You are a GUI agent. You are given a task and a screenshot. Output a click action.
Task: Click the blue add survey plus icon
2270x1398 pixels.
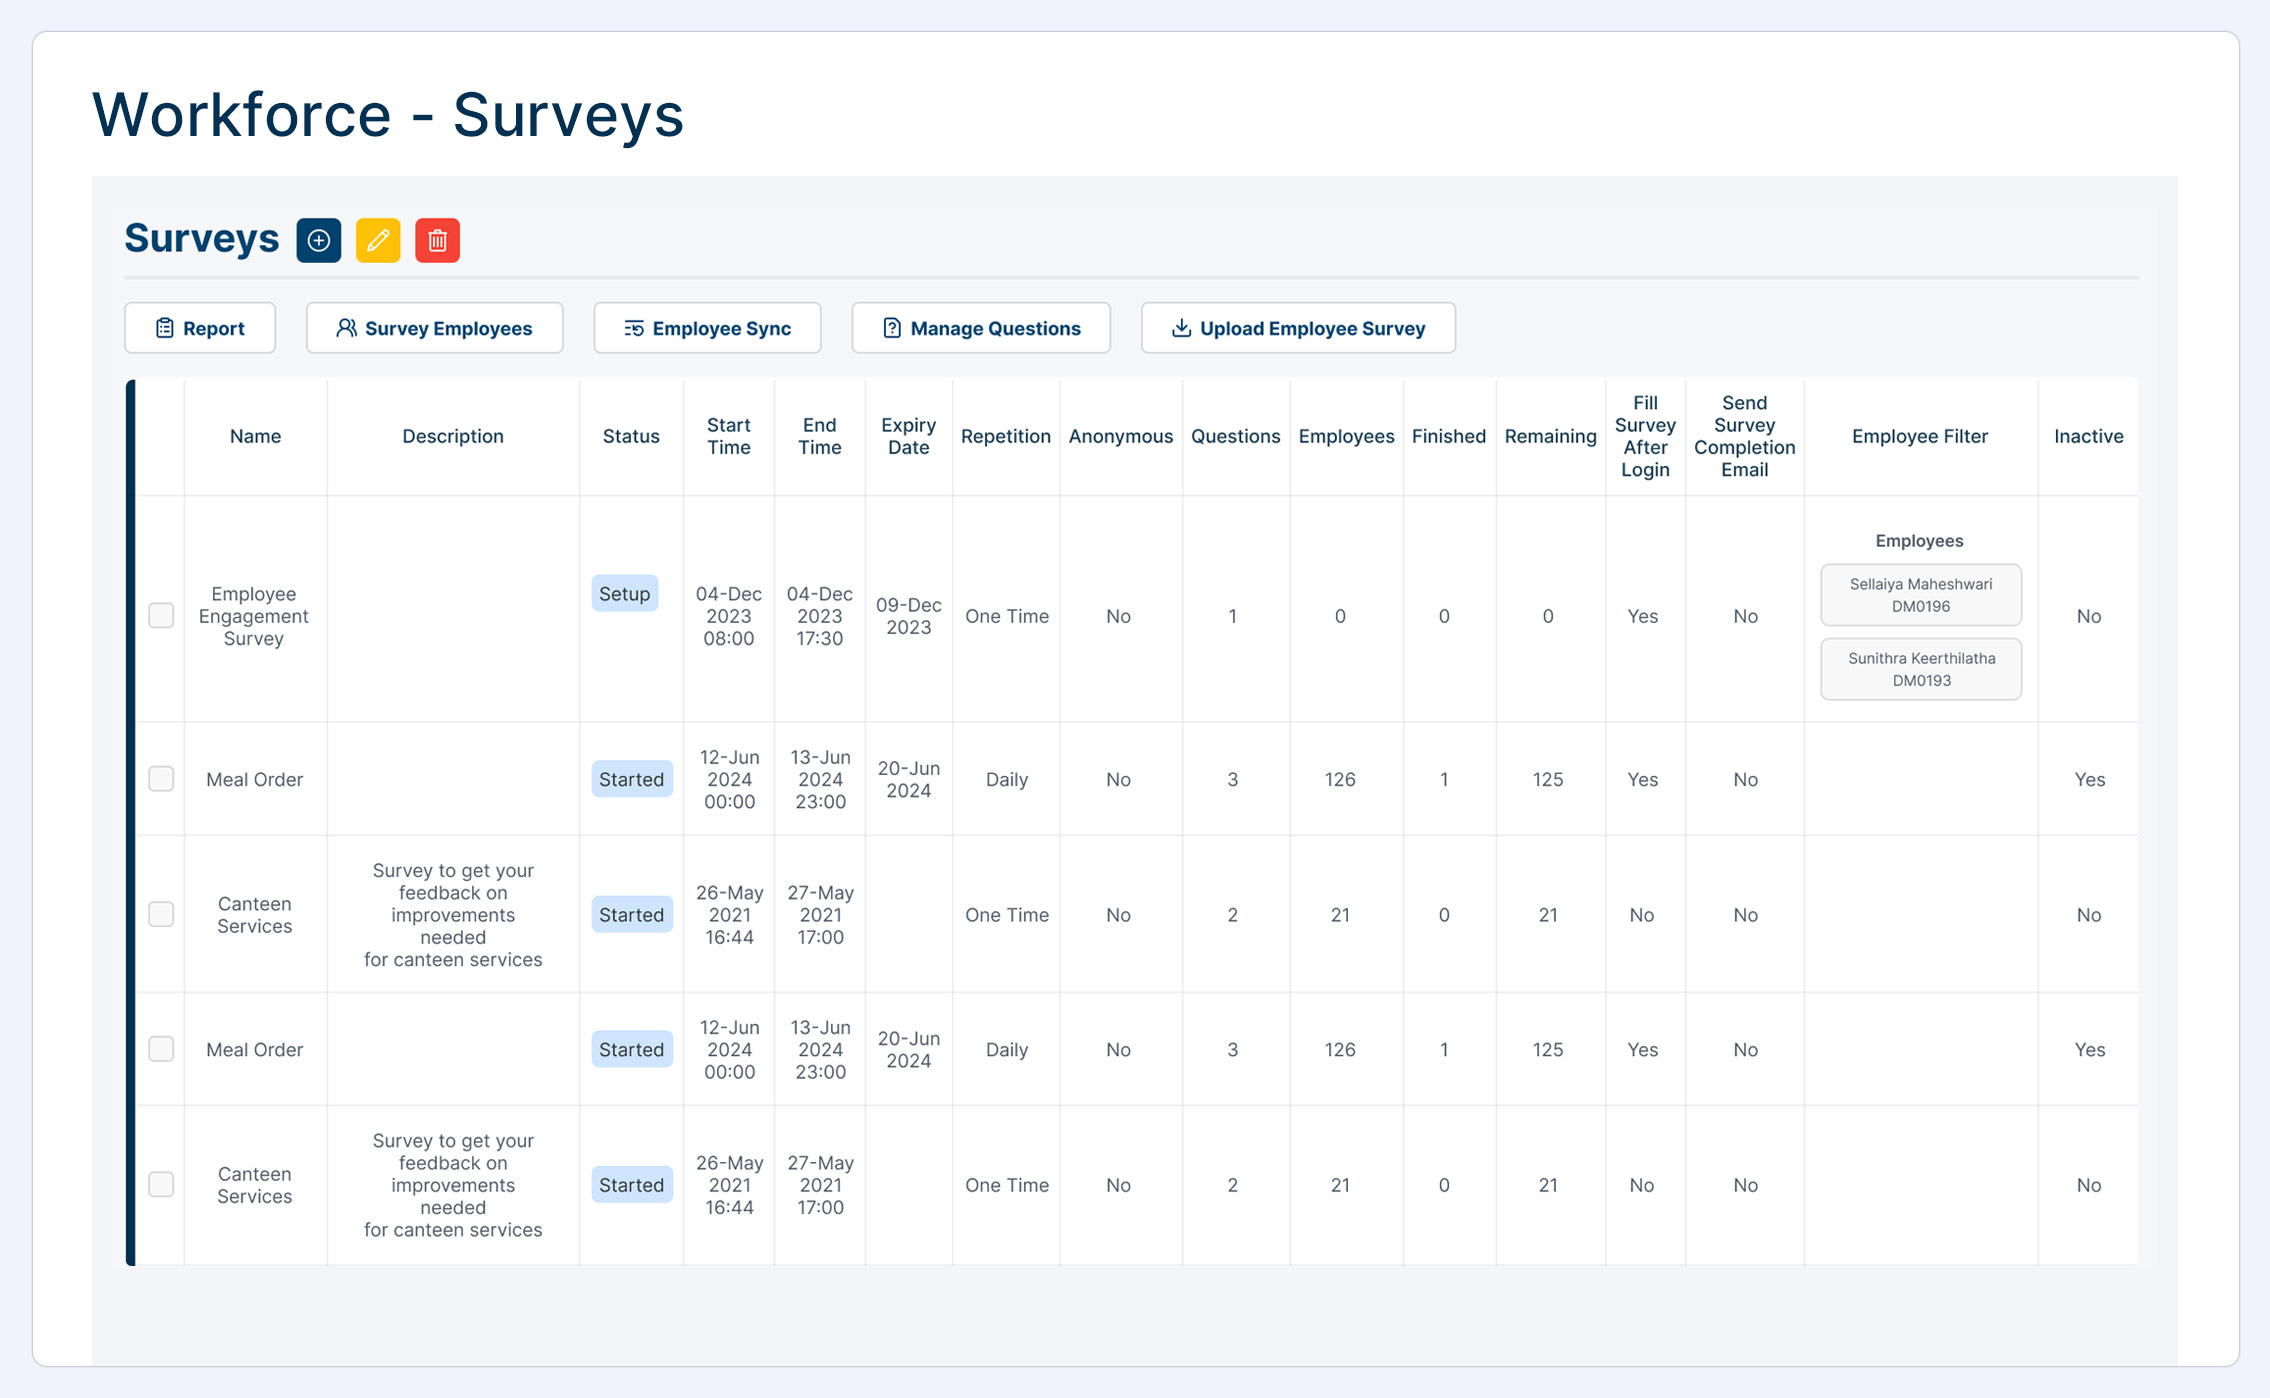(x=318, y=240)
